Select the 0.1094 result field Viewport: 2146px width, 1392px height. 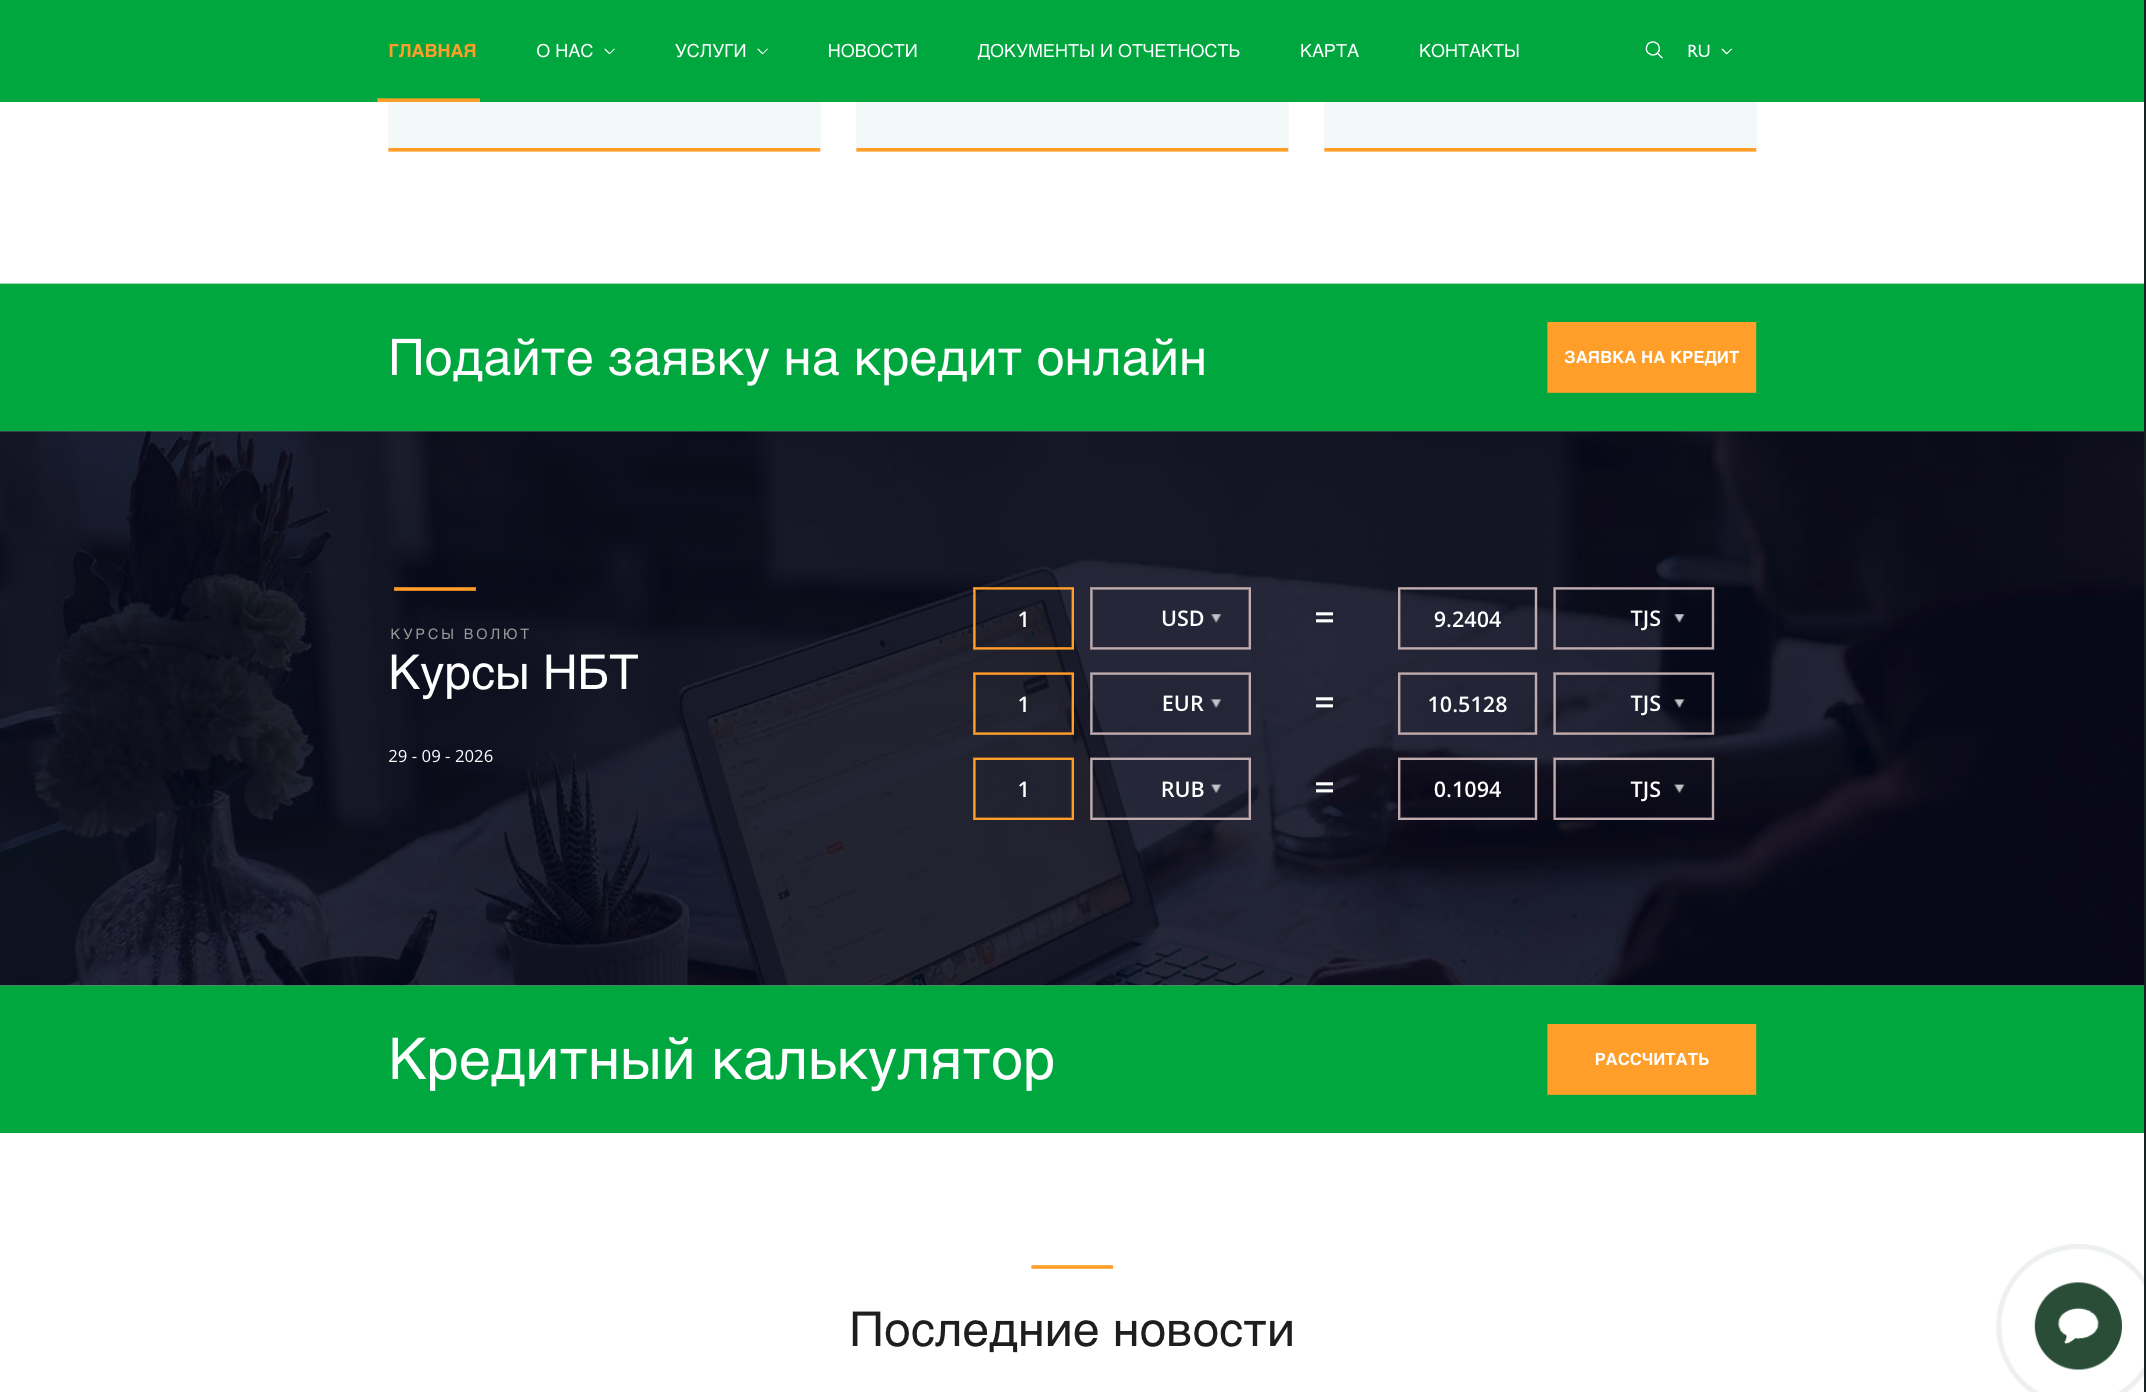(x=1467, y=788)
